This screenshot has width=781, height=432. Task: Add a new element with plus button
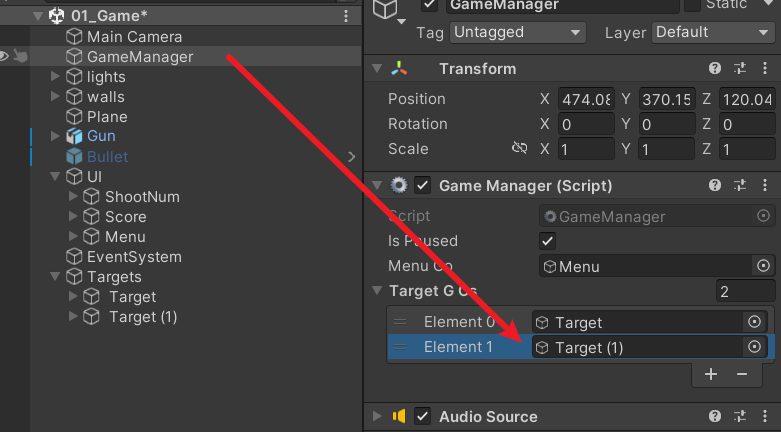click(x=711, y=374)
